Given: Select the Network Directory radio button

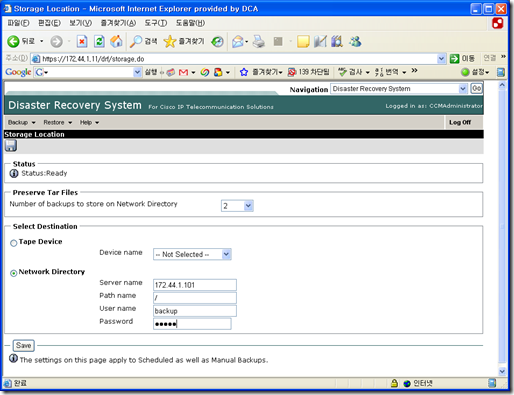Looking at the screenshot, I should (14, 273).
